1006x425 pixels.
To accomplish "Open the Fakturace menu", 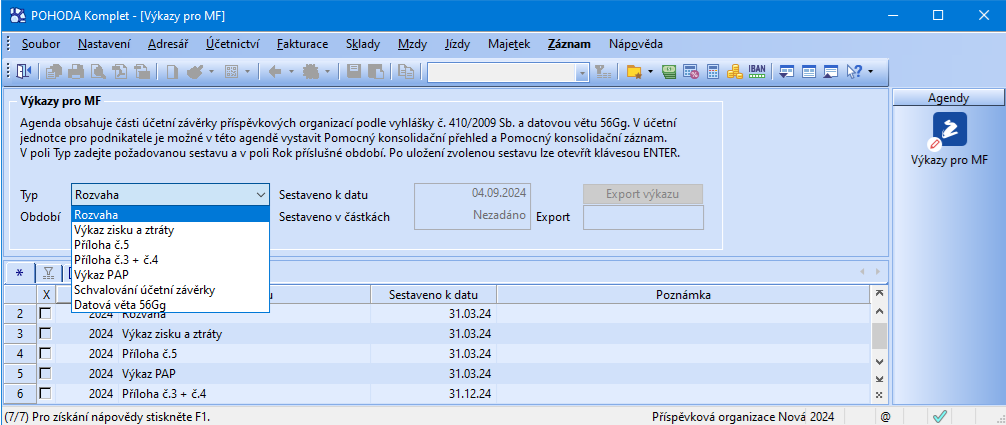I will 303,44.
